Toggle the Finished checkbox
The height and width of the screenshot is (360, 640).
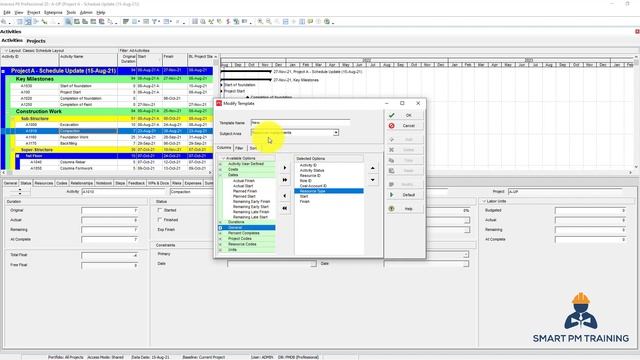pyautogui.click(x=160, y=220)
